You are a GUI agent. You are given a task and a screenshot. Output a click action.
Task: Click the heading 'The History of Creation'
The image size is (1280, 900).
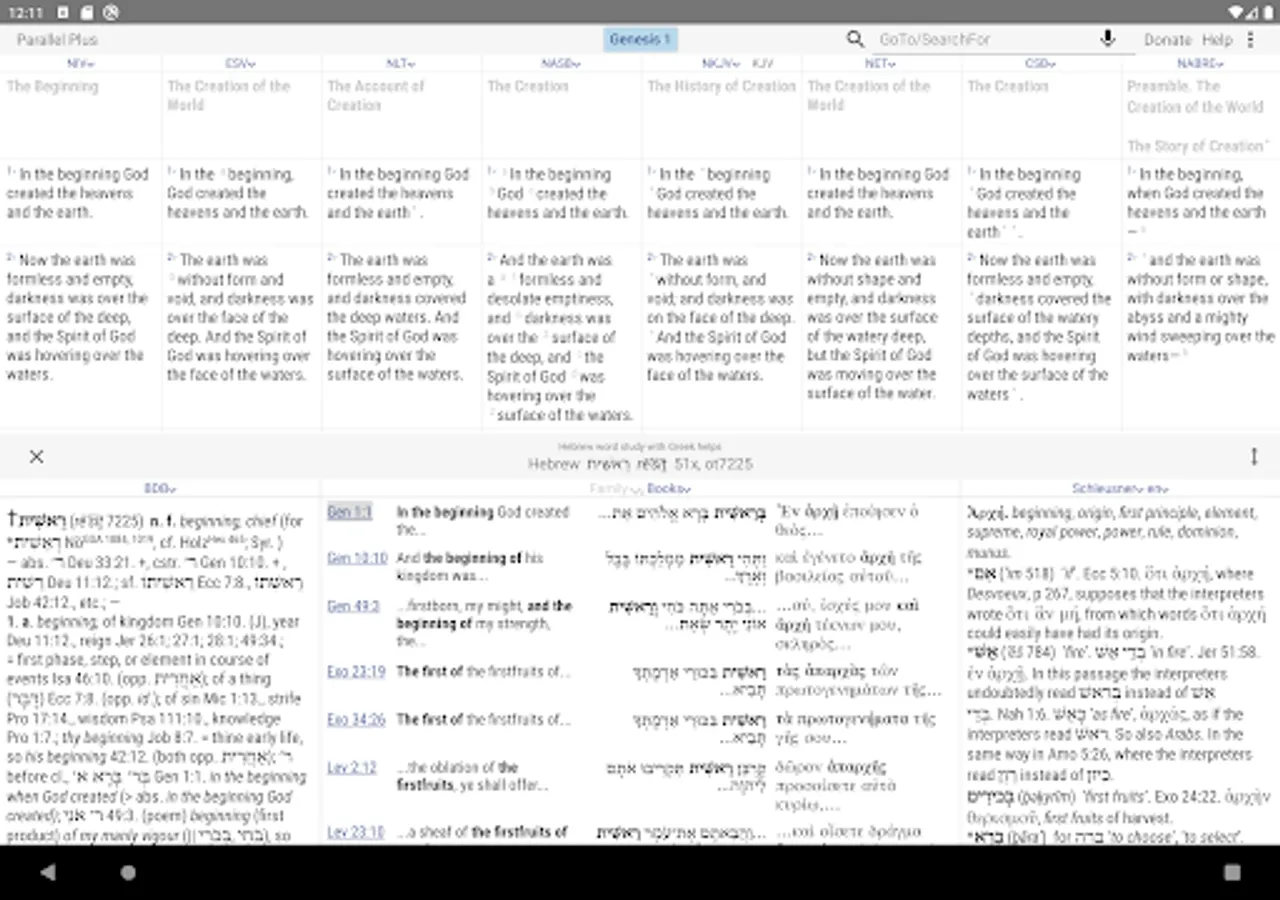click(x=721, y=86)
